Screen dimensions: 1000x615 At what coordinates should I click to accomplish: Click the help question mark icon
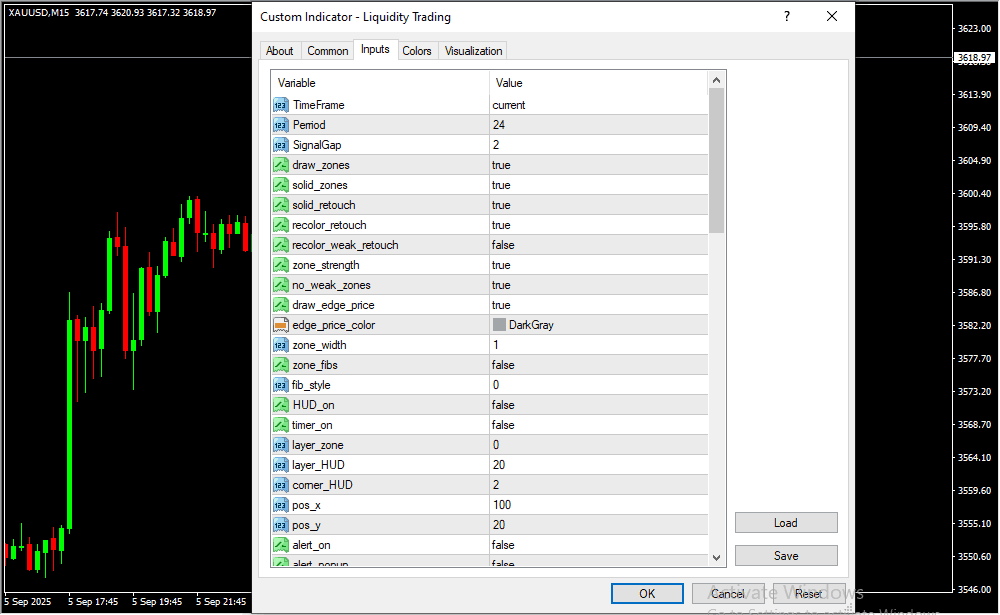coord(787,17)
